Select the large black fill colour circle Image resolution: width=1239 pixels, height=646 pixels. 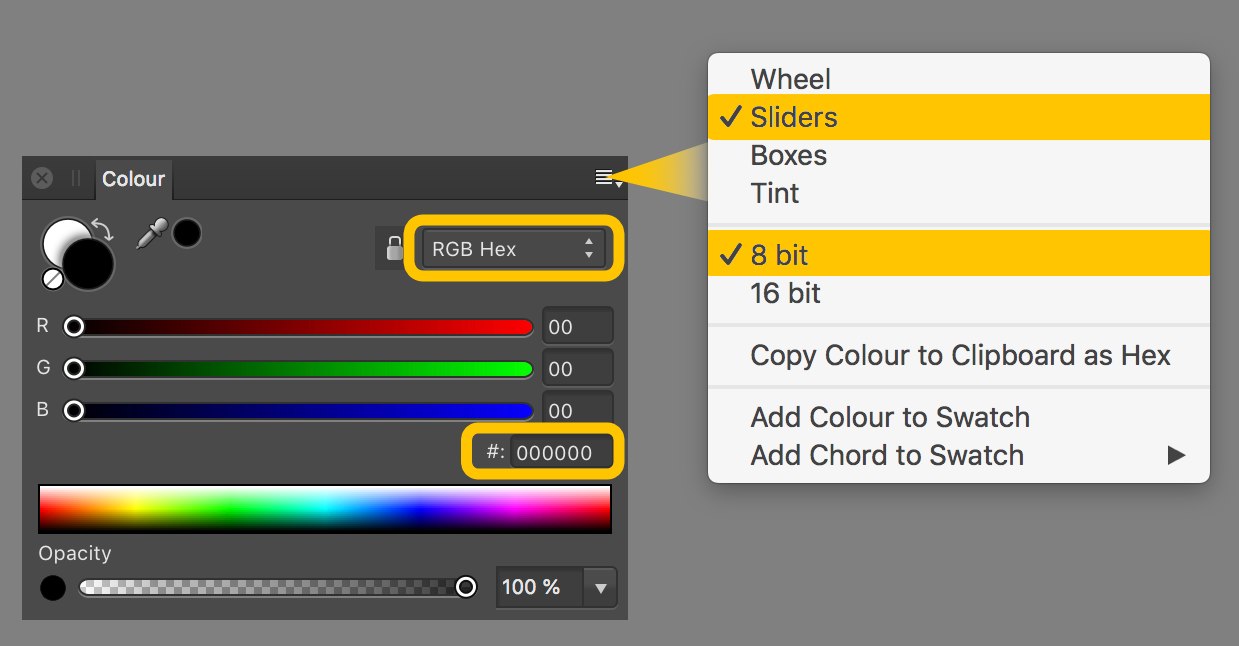coord(90,263)
